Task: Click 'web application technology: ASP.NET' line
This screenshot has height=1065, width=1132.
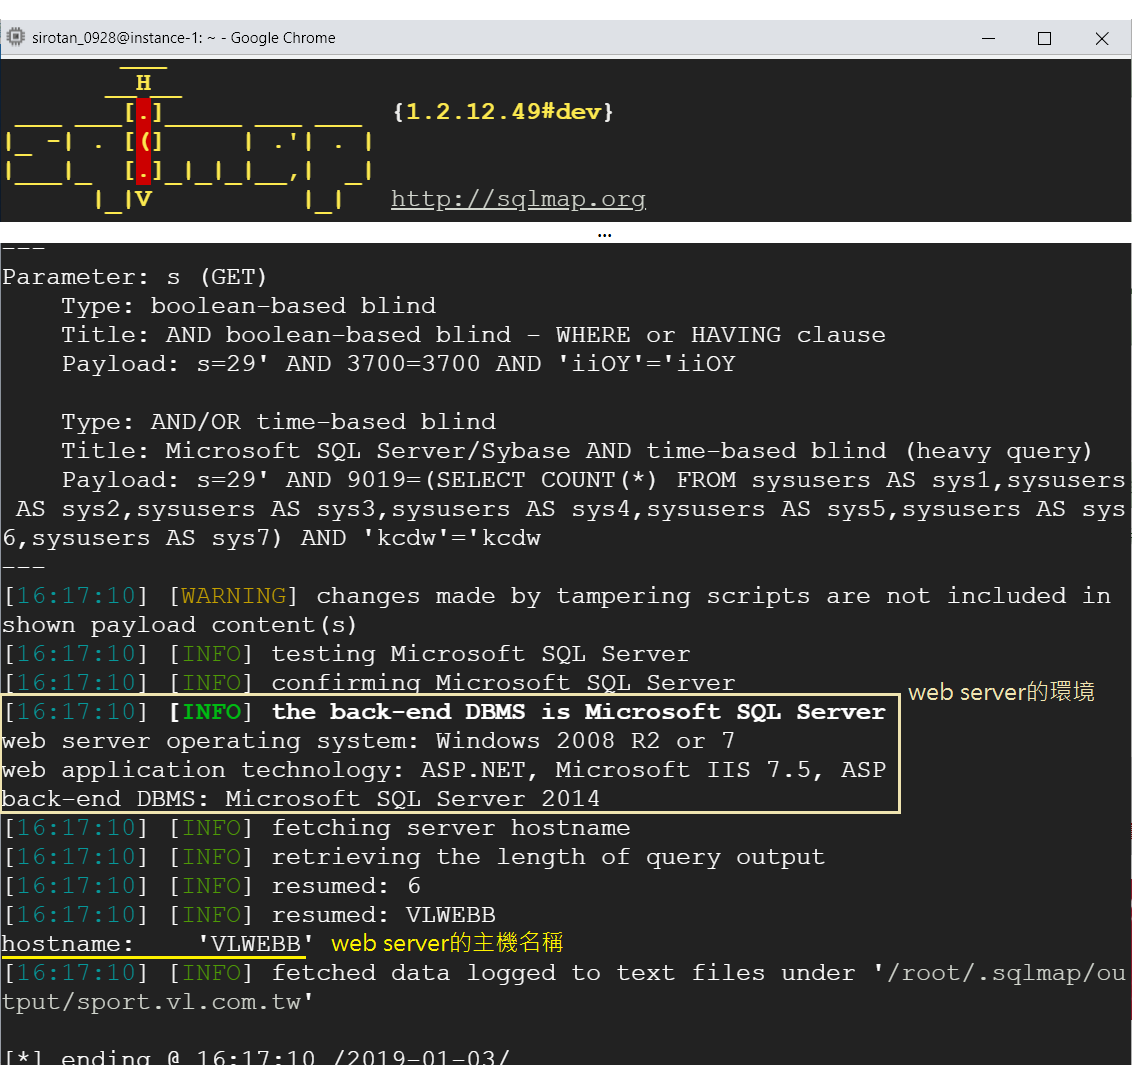Action: 444,770
